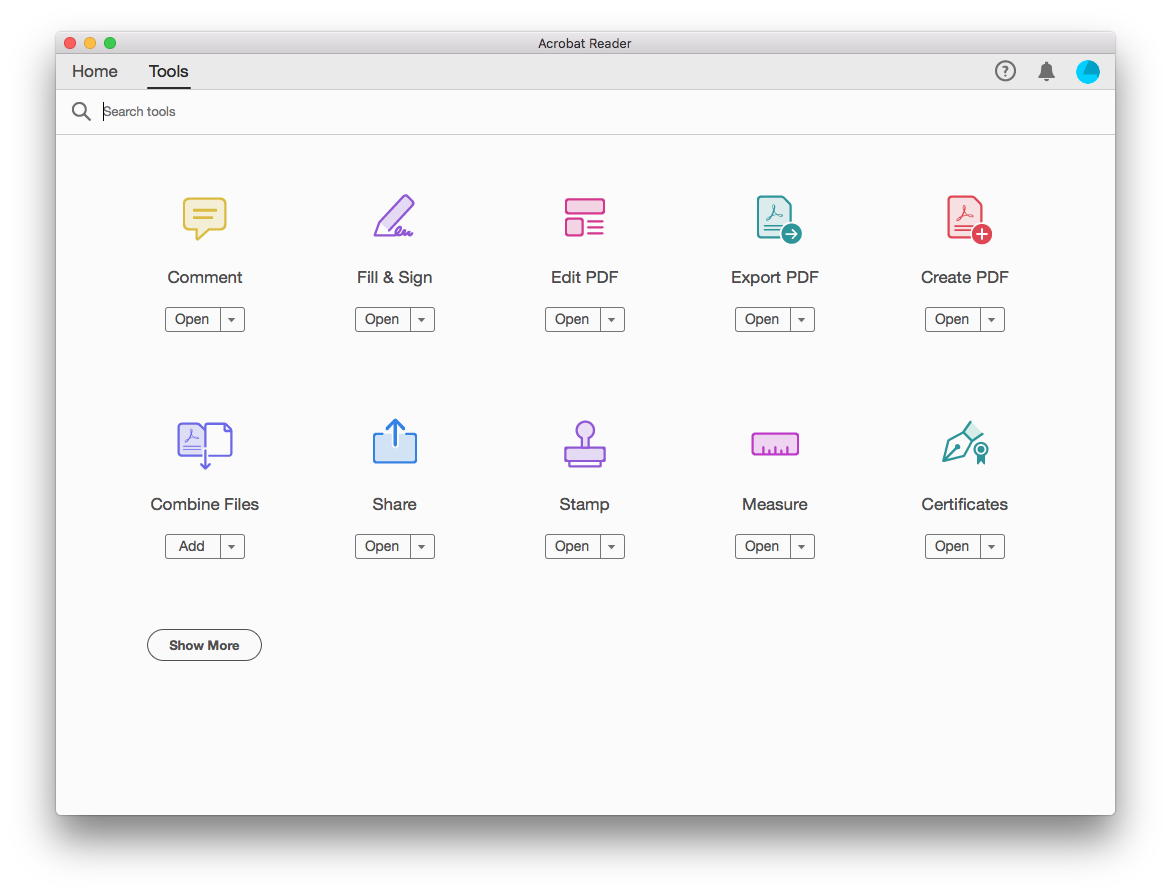Click the Show More button
The height and width of the screenshot is (895, 1171).
point(204,645)
